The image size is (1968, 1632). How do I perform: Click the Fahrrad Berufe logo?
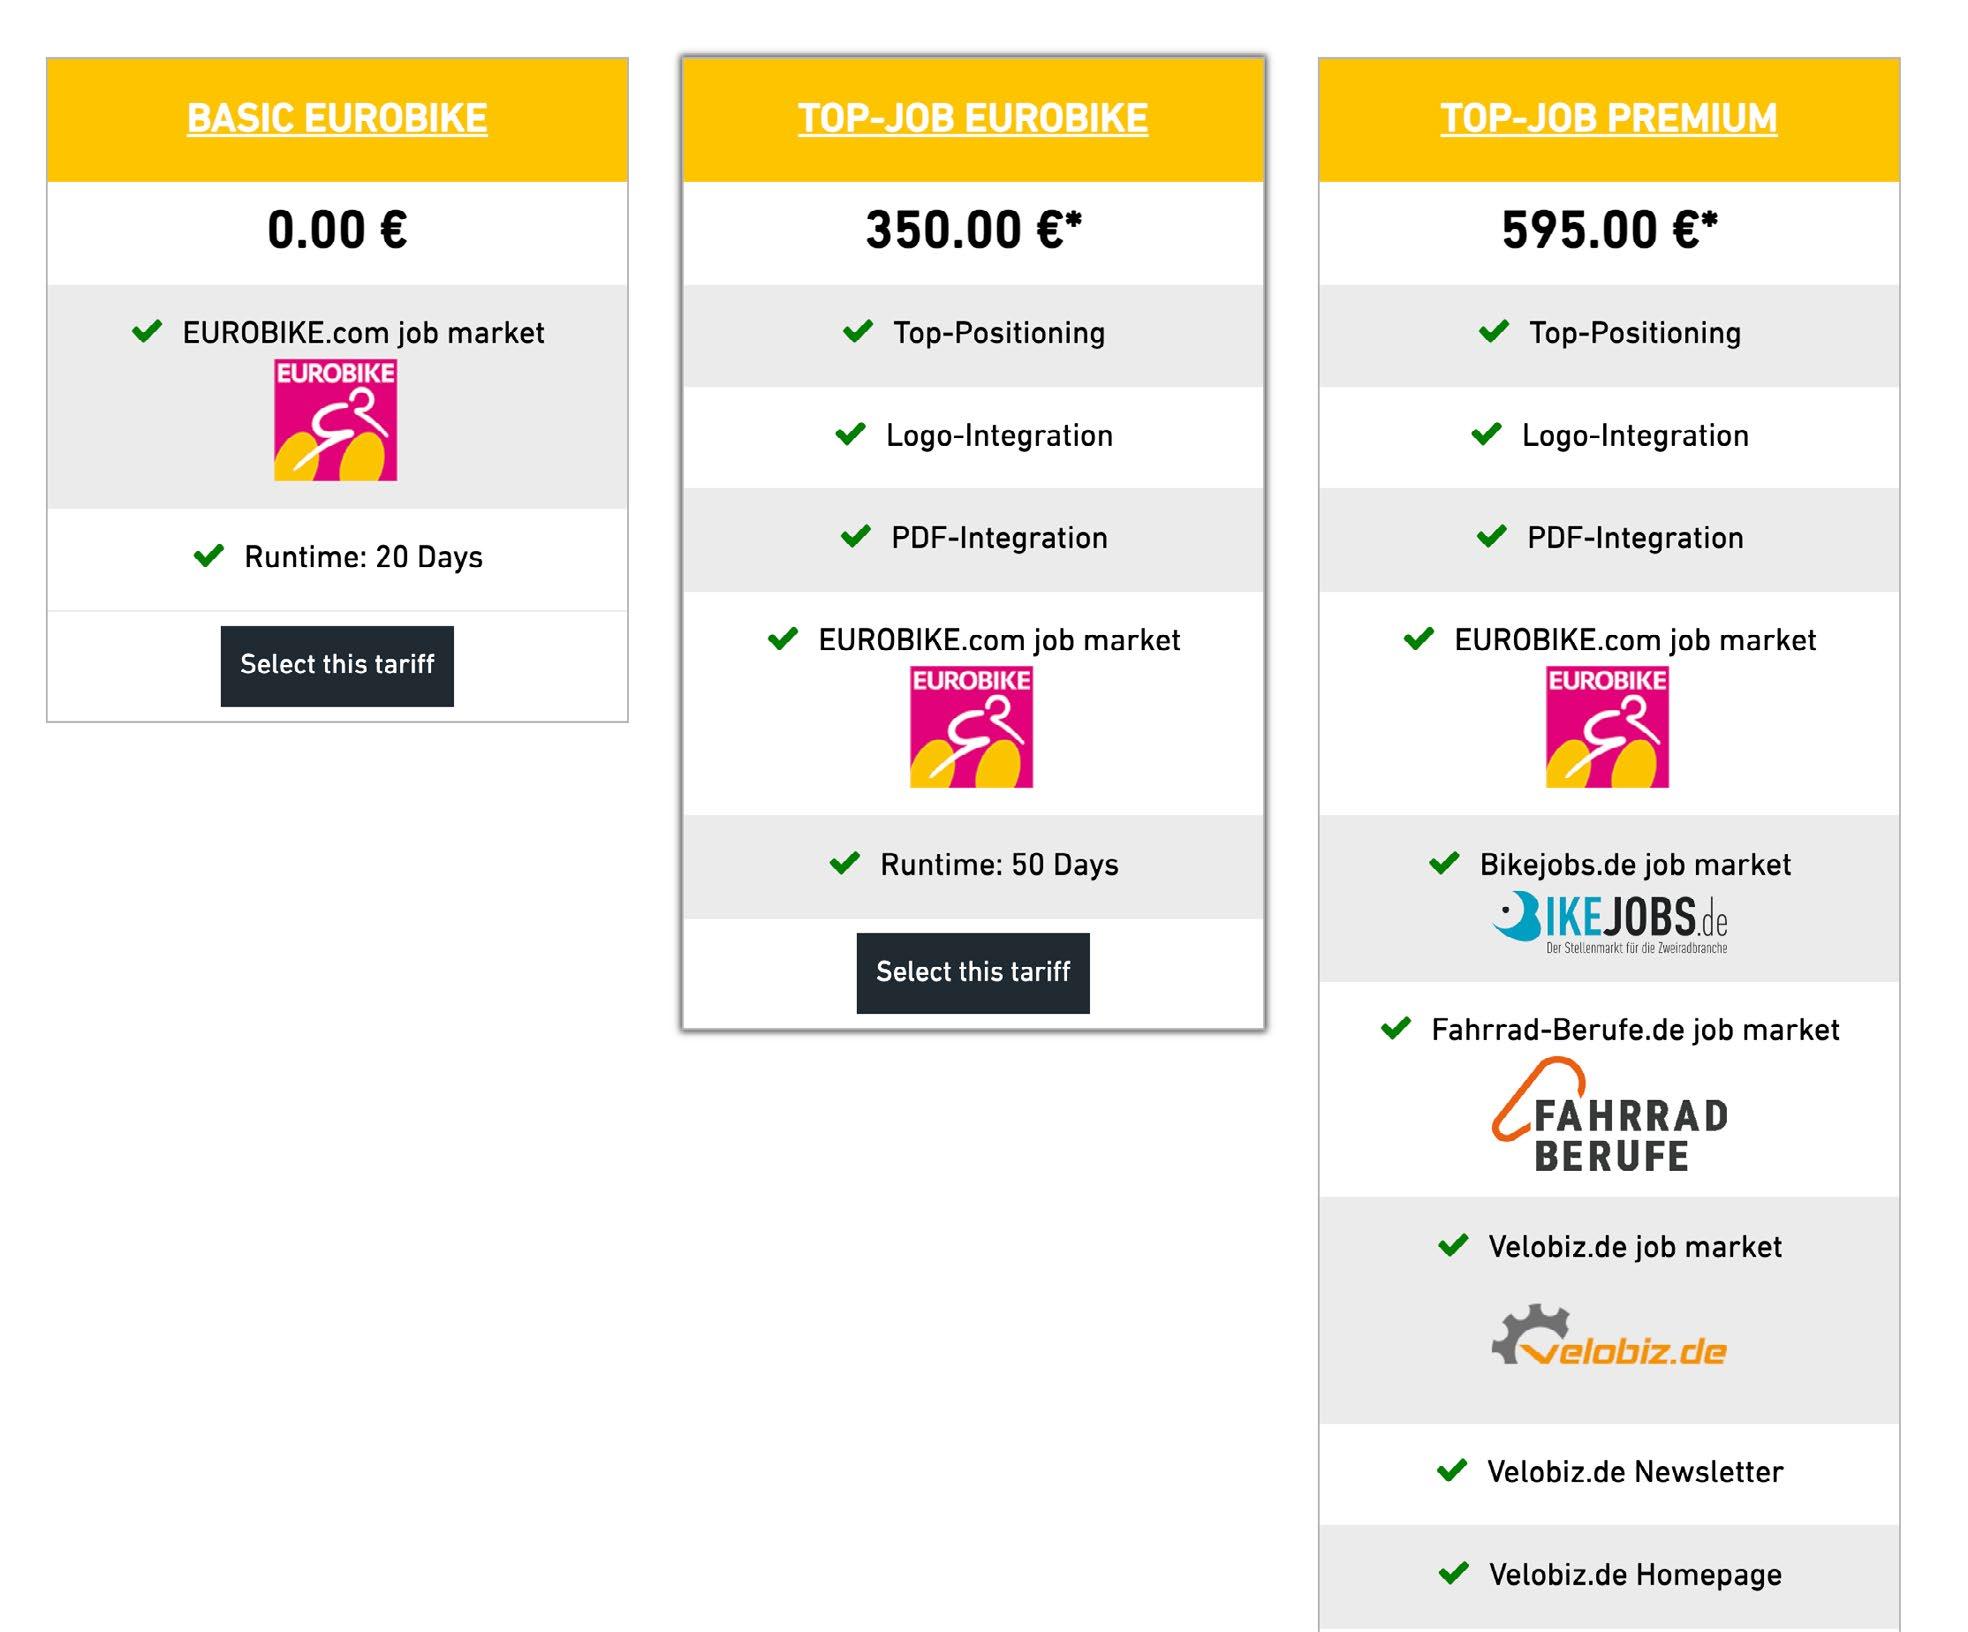[x=1609, y=1114]
